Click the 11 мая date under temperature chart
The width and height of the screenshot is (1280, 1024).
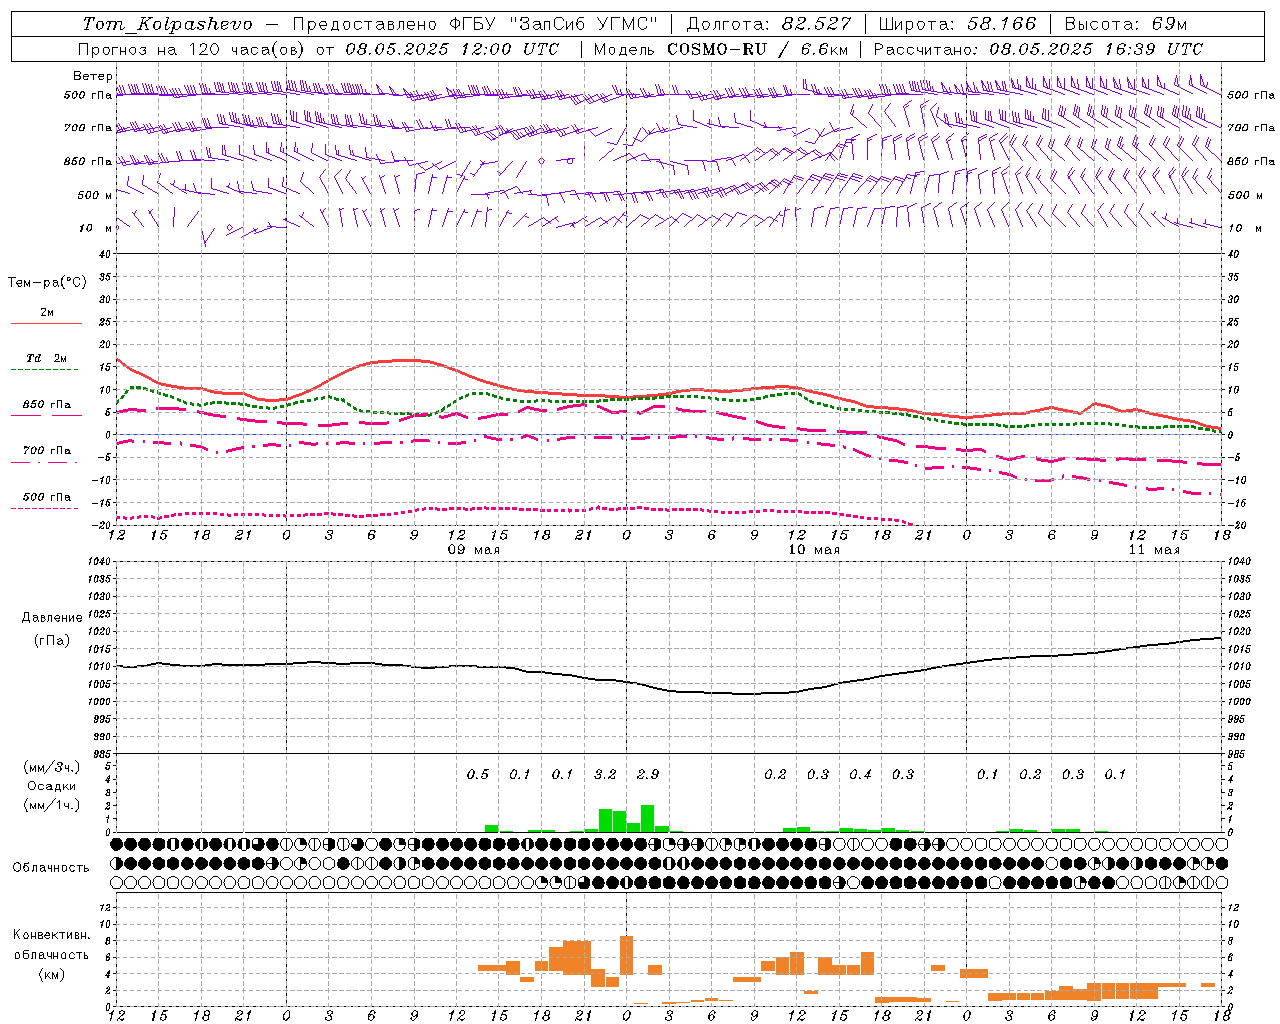click(1153, 550)
